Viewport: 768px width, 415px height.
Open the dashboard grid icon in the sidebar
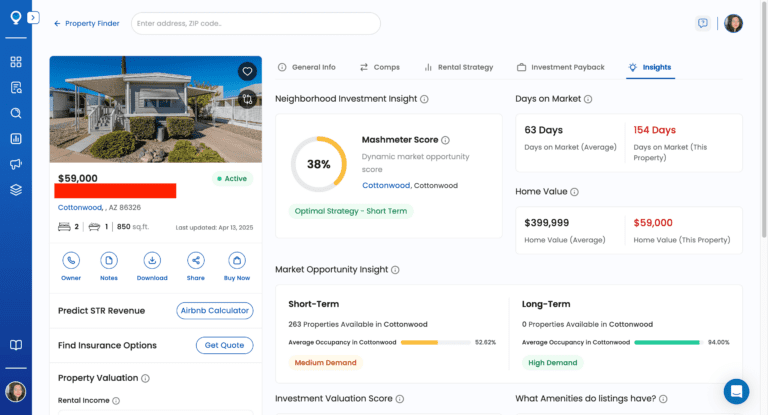[16, 62]
